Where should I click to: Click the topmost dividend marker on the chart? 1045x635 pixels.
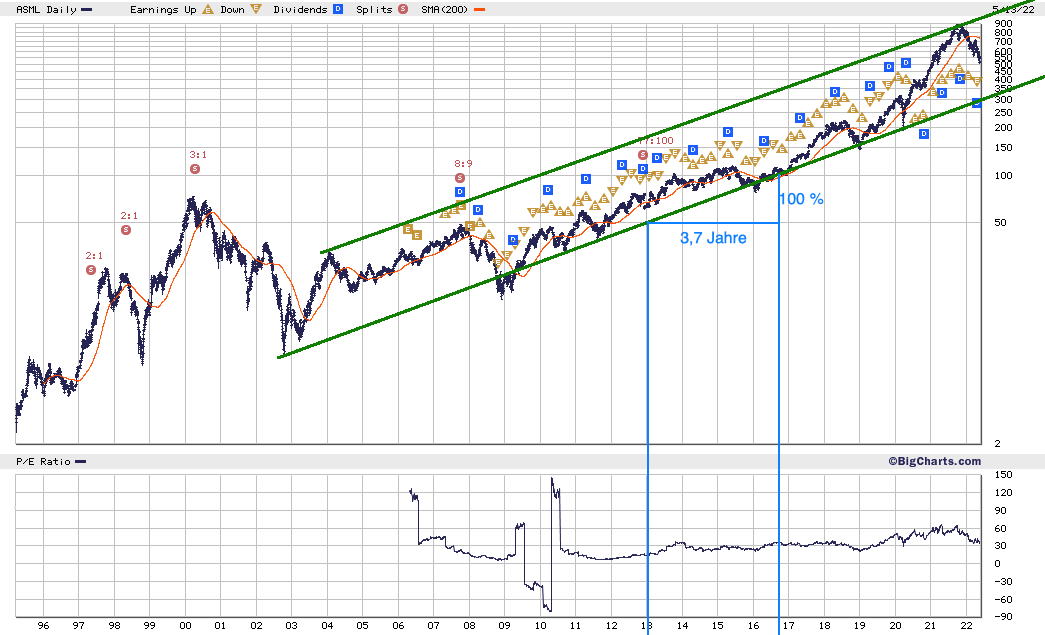click(x=906, y=63)
